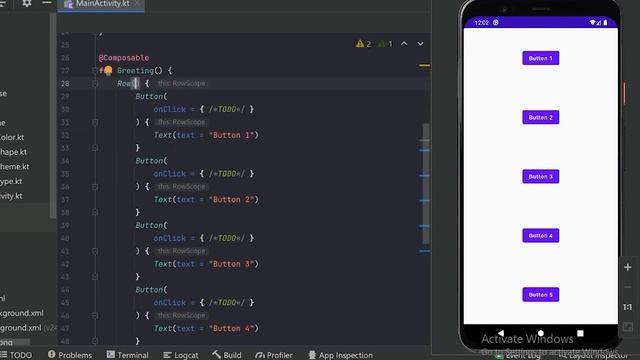Open the Type.kt file in project tree
The height and width of the screenshot is (360, 640).
pyautogui.click(x=11, y=181)
